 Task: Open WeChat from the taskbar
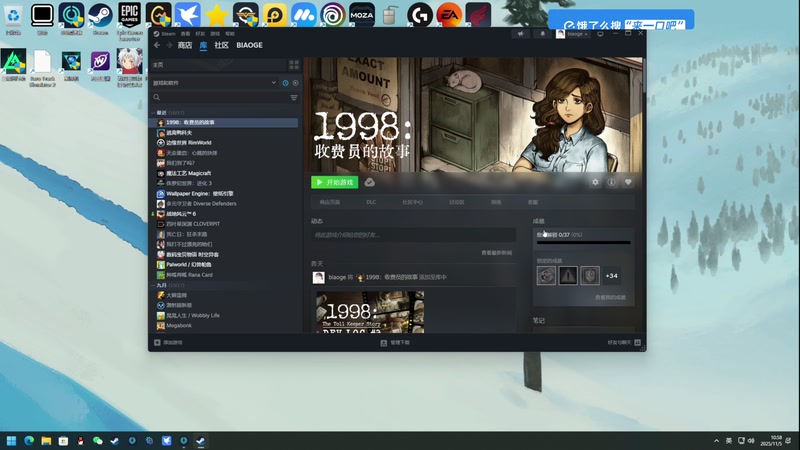click(x=97, y=441)
